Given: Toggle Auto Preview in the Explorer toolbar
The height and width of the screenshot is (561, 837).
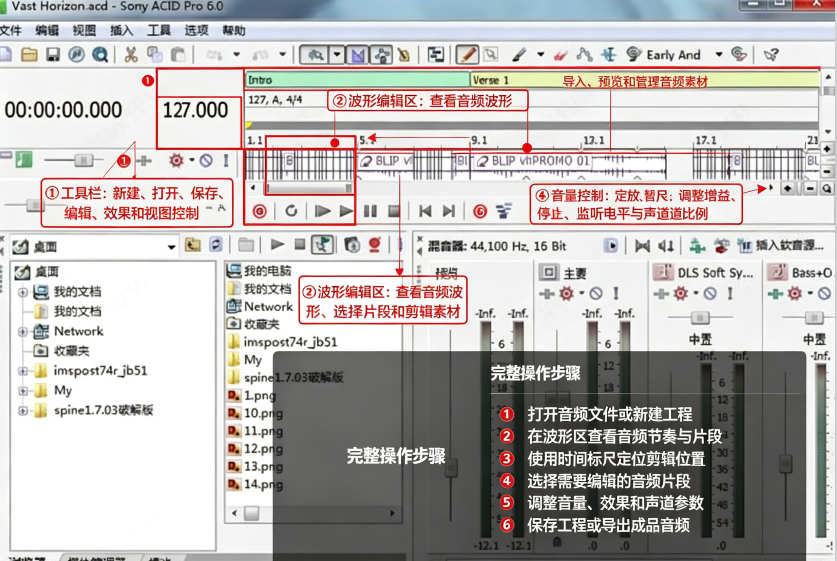Looking at the screenshot, I should click(322, 245).
